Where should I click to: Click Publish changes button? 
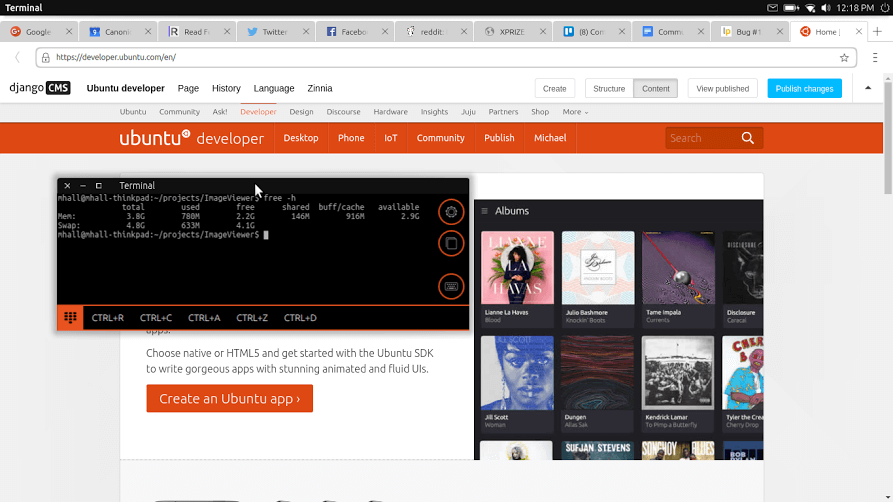point(804,88)
